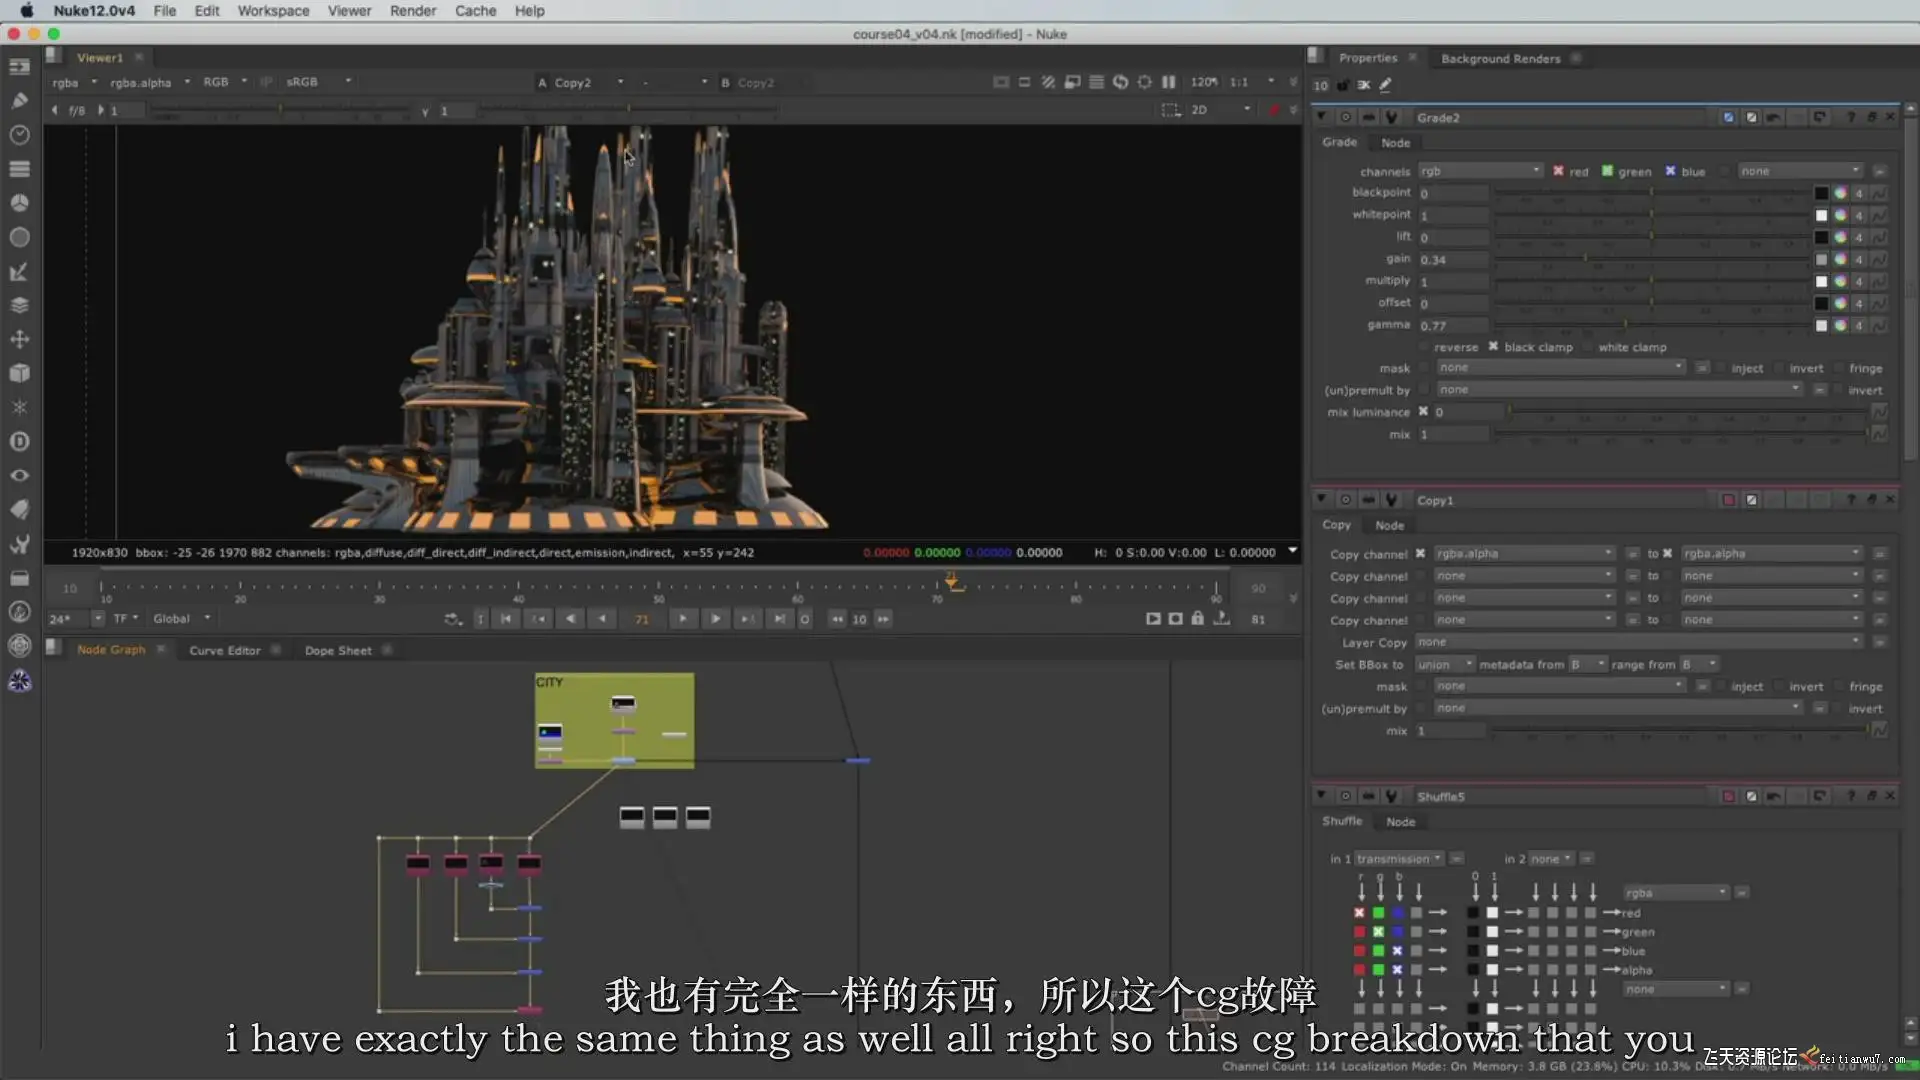Image resolution: width=1920 pixels, height=1080 pixels.
Task: Open the Shuffle in 1 transmission dropdown
Action: click(x=1399, y=859)
